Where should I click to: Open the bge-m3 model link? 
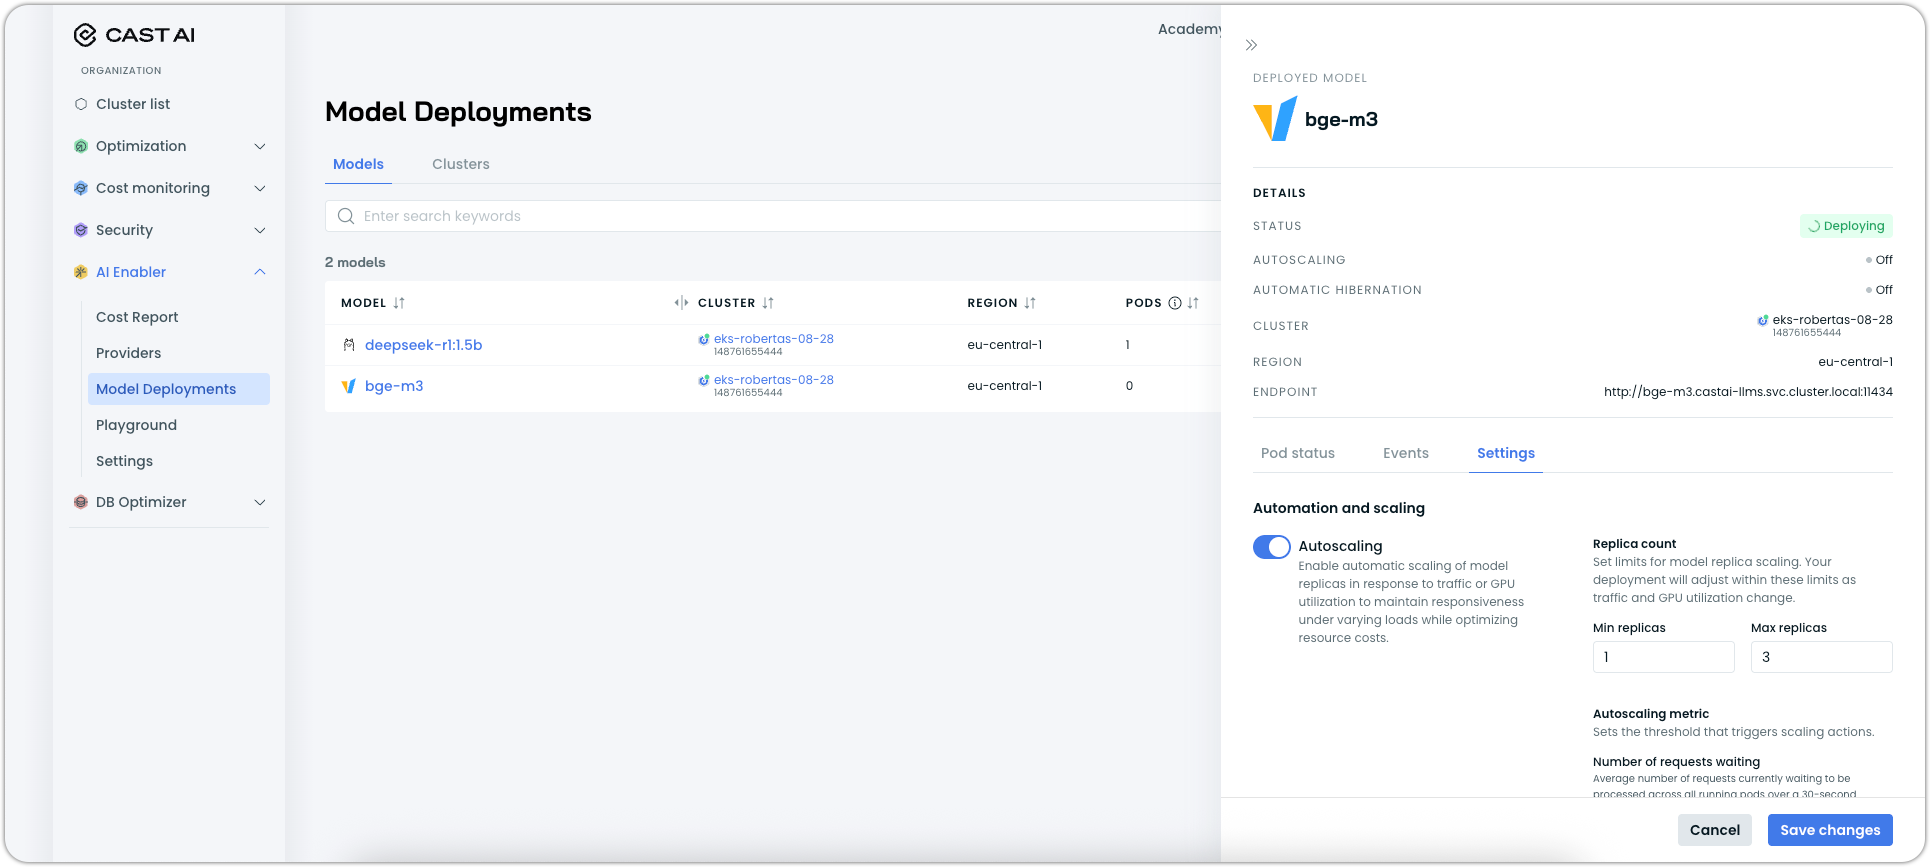click(x=394, y=386)
